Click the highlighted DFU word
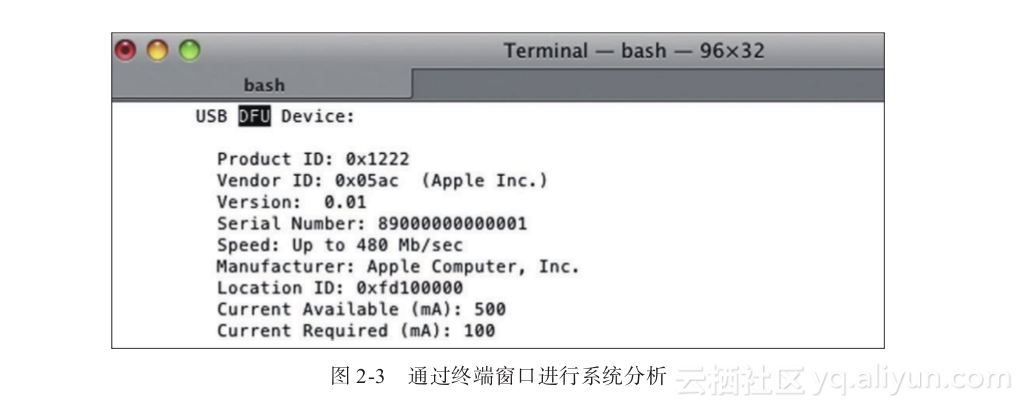 254,117
